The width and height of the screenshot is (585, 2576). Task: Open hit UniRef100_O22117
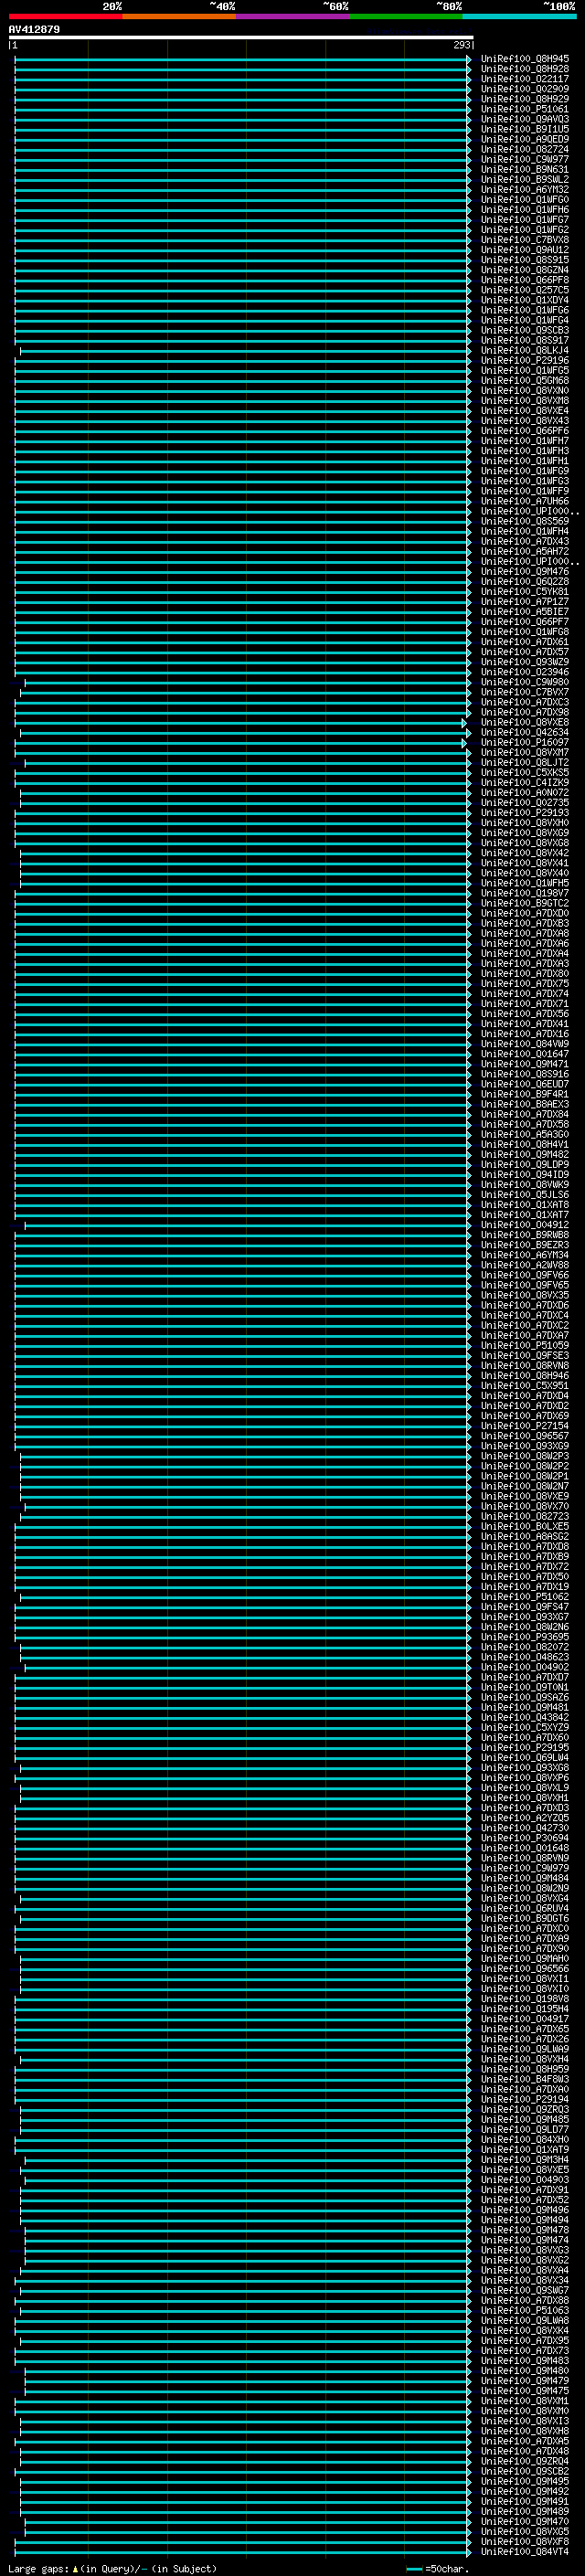click(525, 79)
